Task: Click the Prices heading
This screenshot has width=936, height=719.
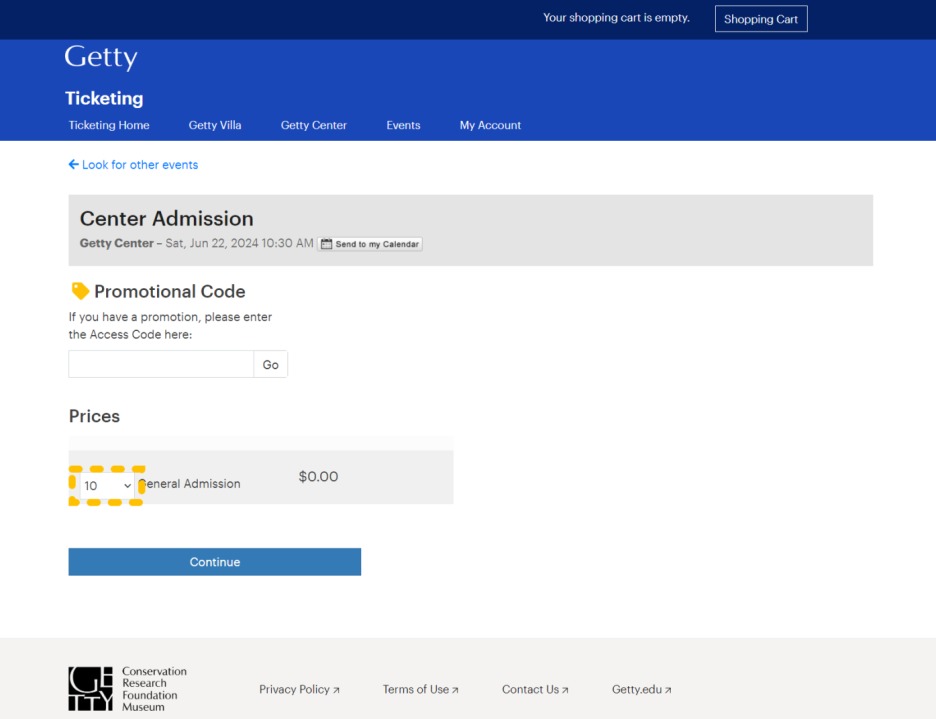Action: (94, 416)
